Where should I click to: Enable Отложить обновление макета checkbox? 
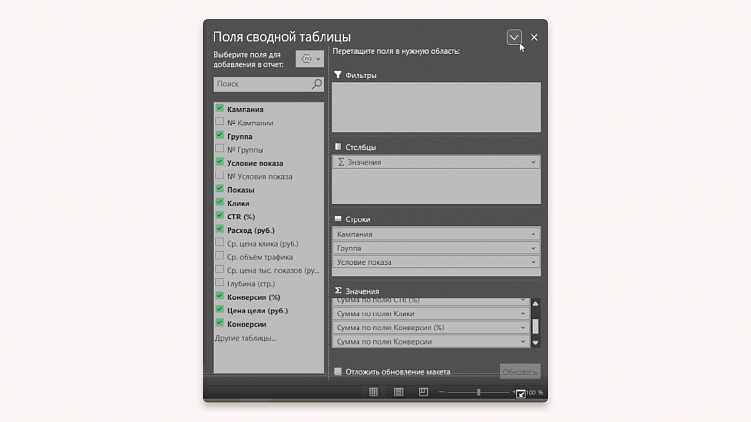(x=338, y=371)
